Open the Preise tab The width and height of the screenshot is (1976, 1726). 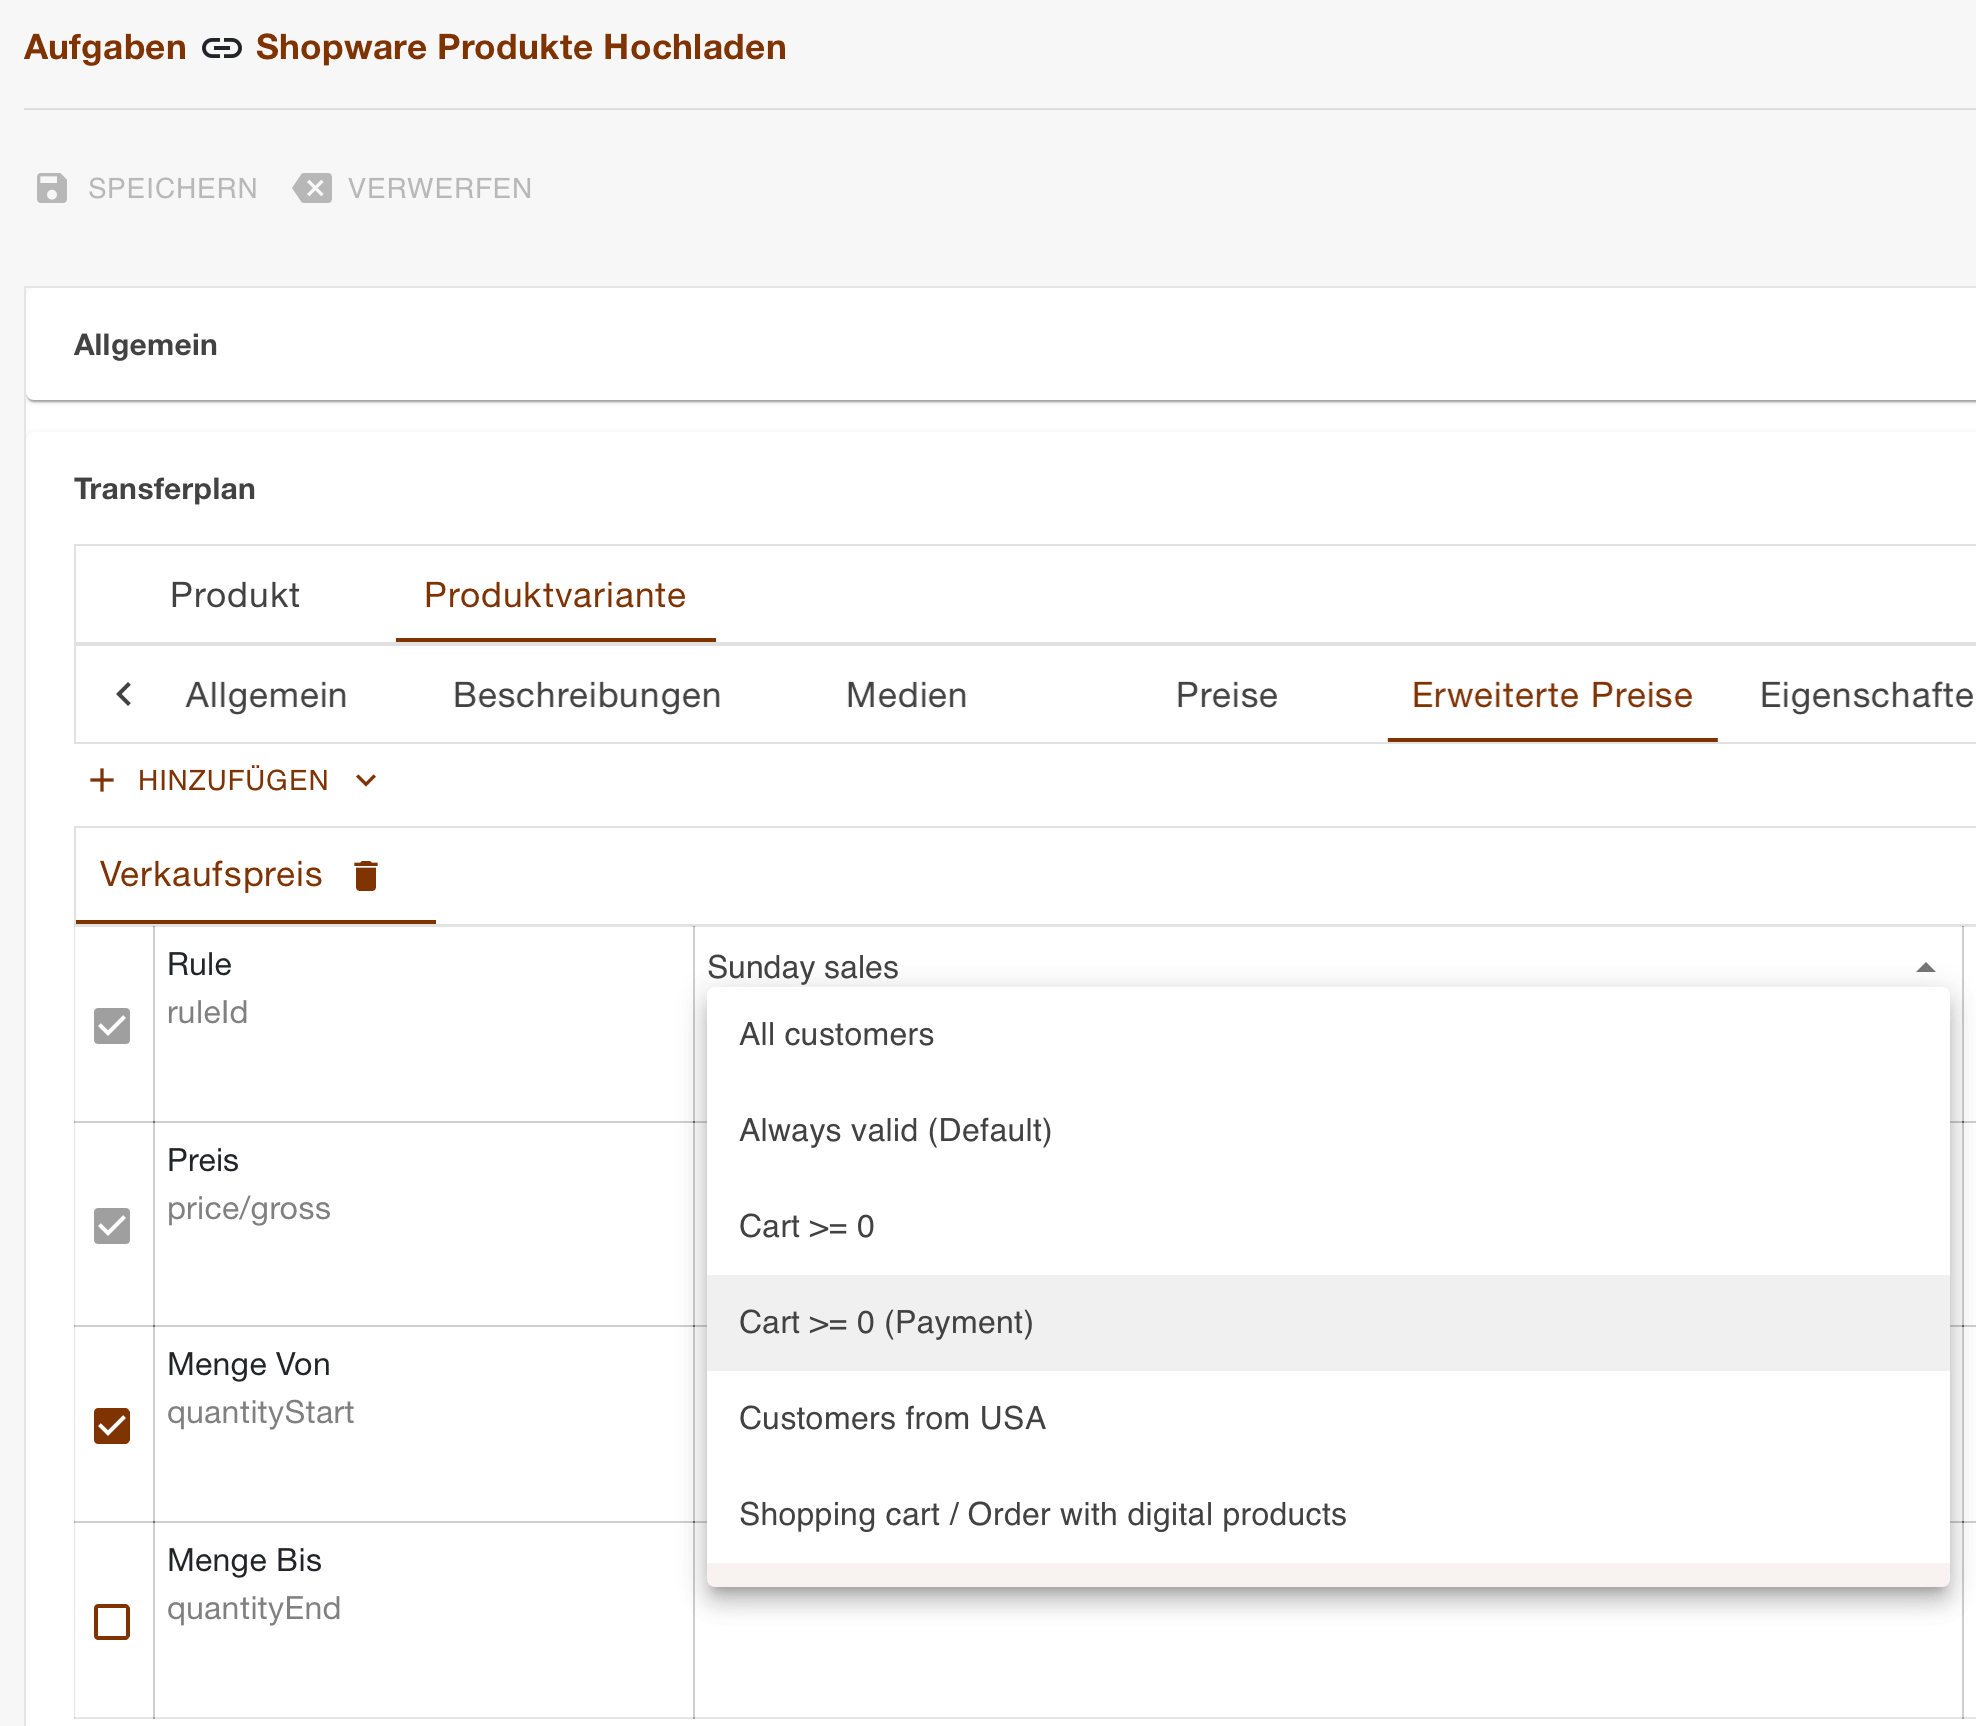click(x=1227, y=694)
